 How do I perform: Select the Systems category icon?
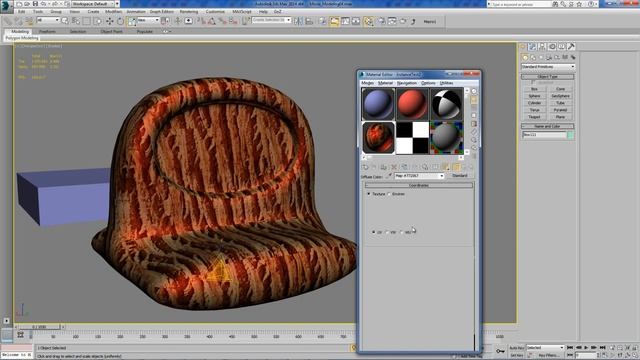[x=573, y=57]
